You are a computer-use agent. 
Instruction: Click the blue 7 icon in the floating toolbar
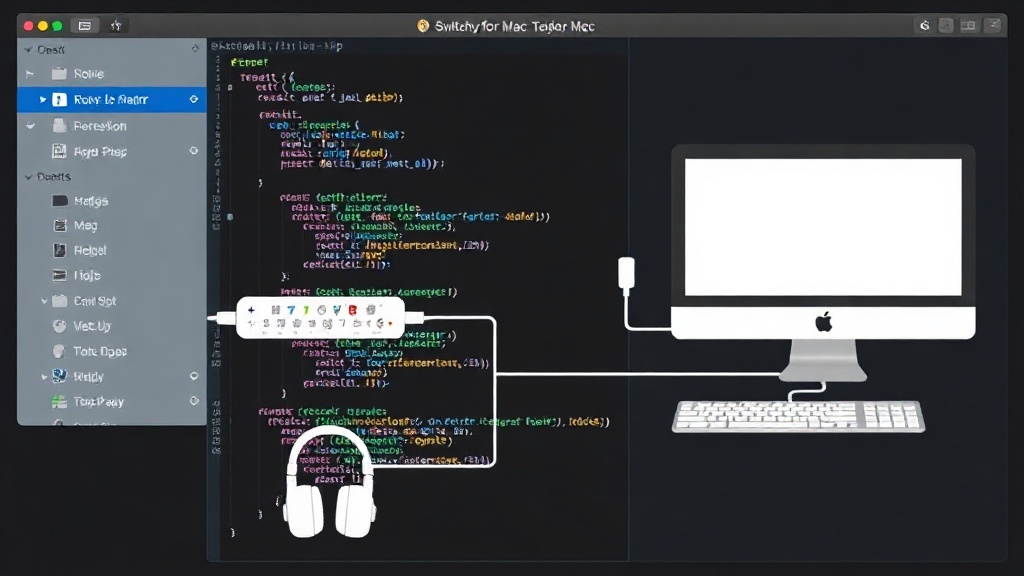click(x=291, y=310)
